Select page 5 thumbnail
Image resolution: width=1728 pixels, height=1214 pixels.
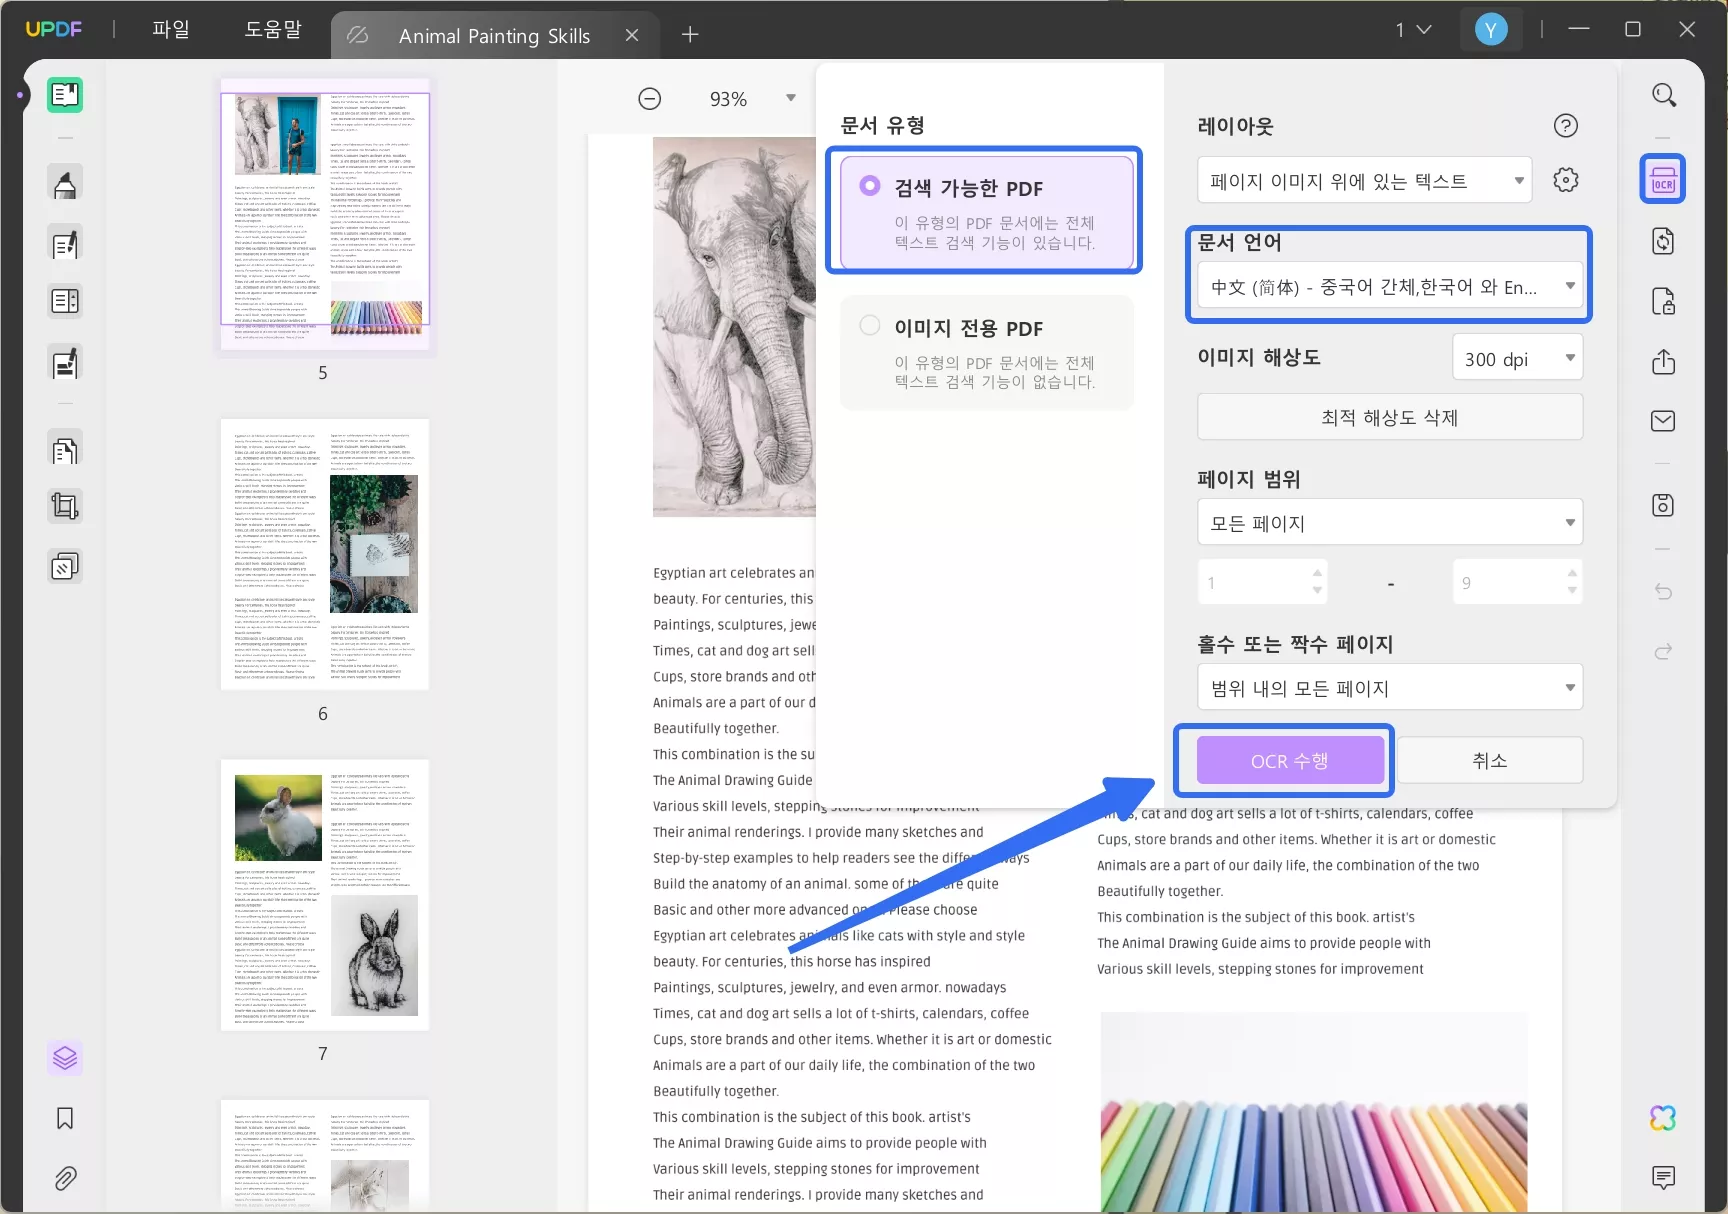[325, 215]
